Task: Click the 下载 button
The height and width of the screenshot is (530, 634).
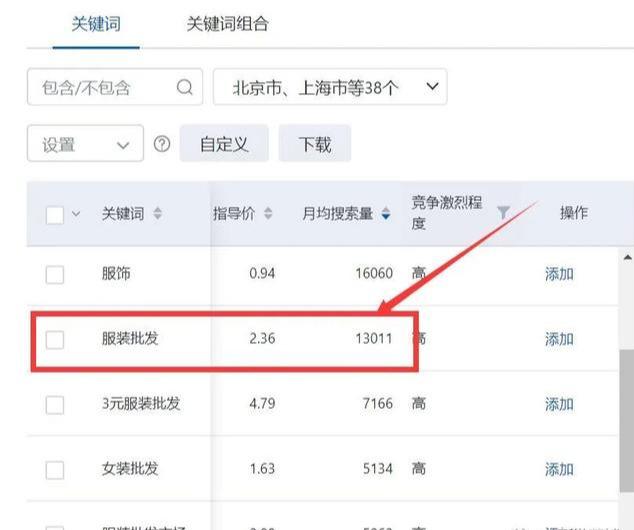Action: coord(314,144)
